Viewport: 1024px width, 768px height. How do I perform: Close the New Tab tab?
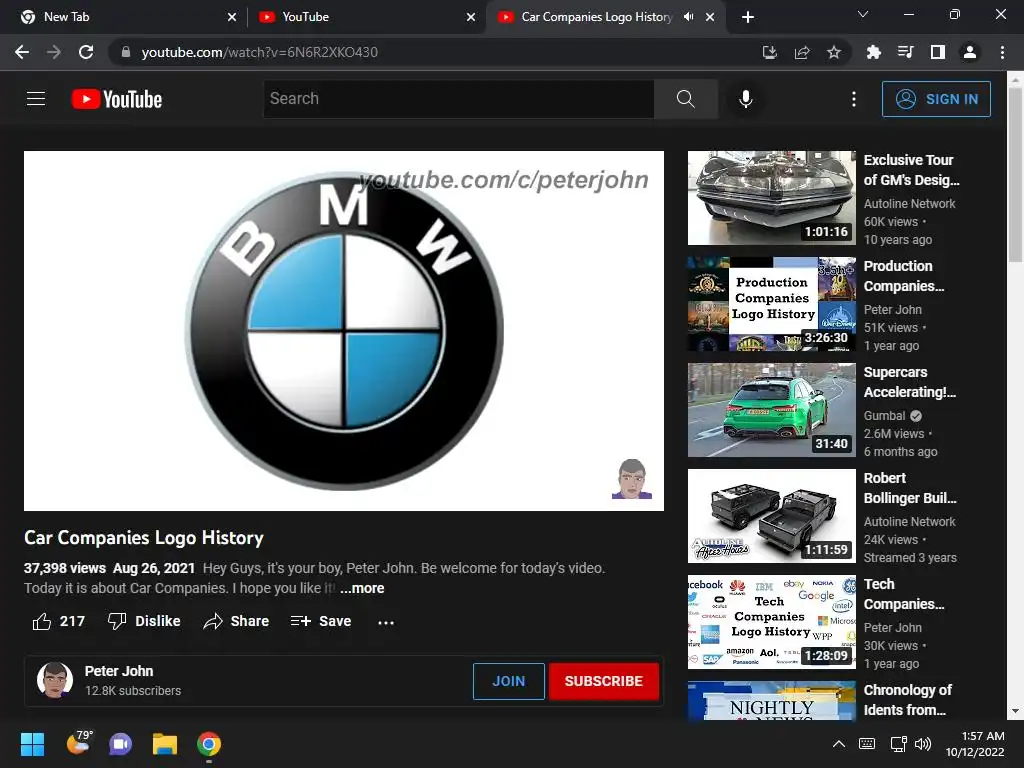pyautogui.click(x=232, y=17)
